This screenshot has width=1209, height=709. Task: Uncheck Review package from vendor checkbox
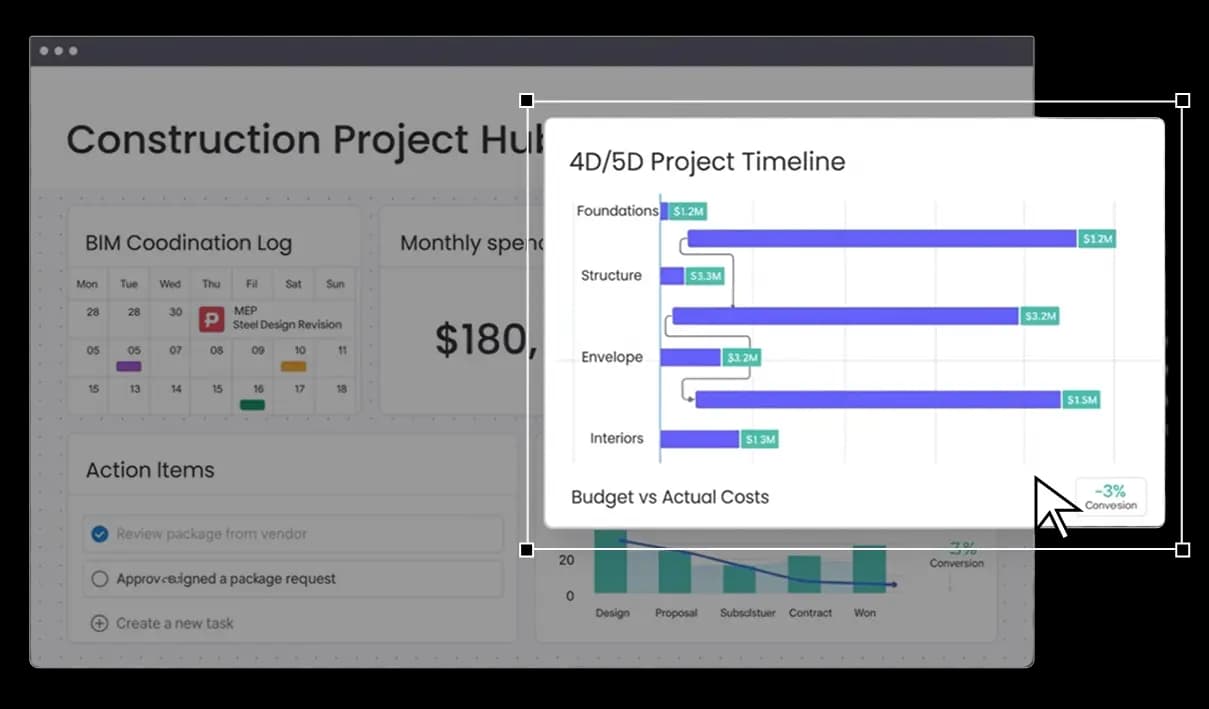[x=99, y=534]
